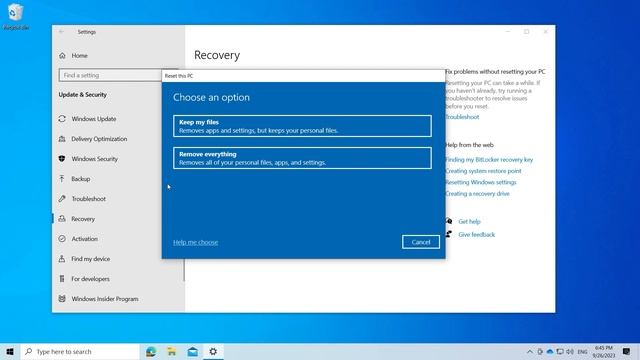Click the For developers icon
640x360 pixels.
coord(62,279)
